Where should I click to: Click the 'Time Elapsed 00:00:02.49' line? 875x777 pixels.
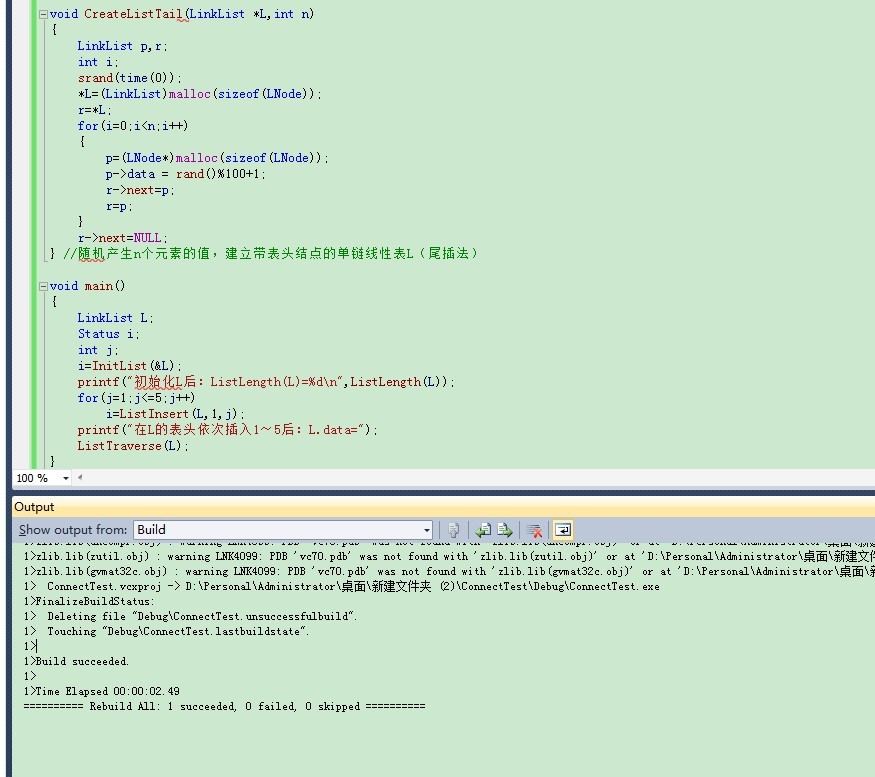[x=102, y=692]
